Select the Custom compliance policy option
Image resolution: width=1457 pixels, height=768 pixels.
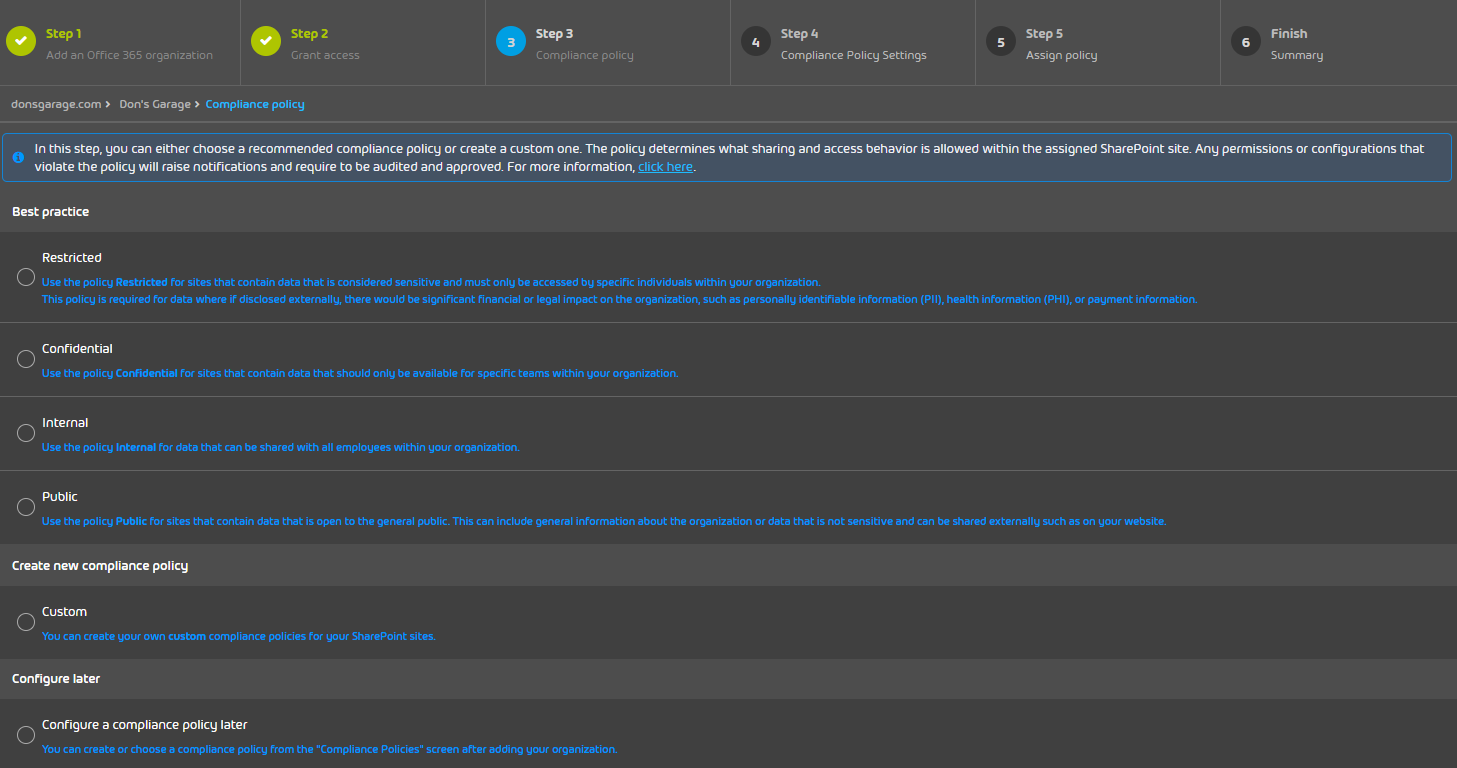26,622
